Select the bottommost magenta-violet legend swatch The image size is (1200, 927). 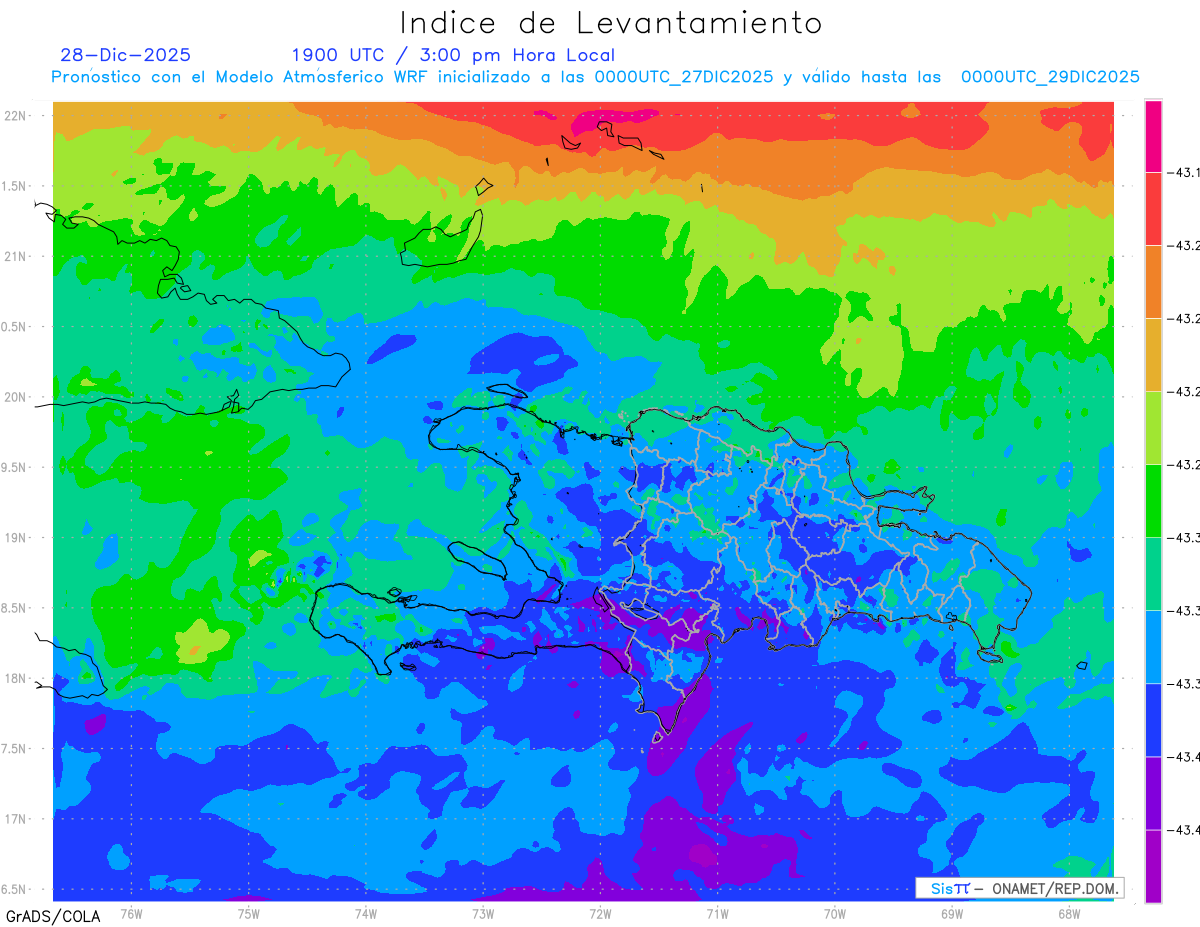pos(1153,866)
